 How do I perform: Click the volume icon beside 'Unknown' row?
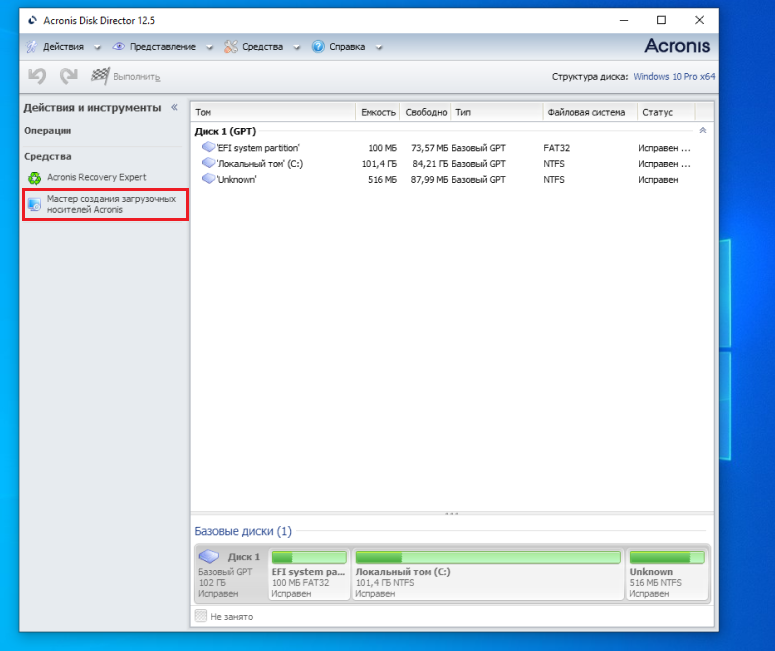coord(209,178)
